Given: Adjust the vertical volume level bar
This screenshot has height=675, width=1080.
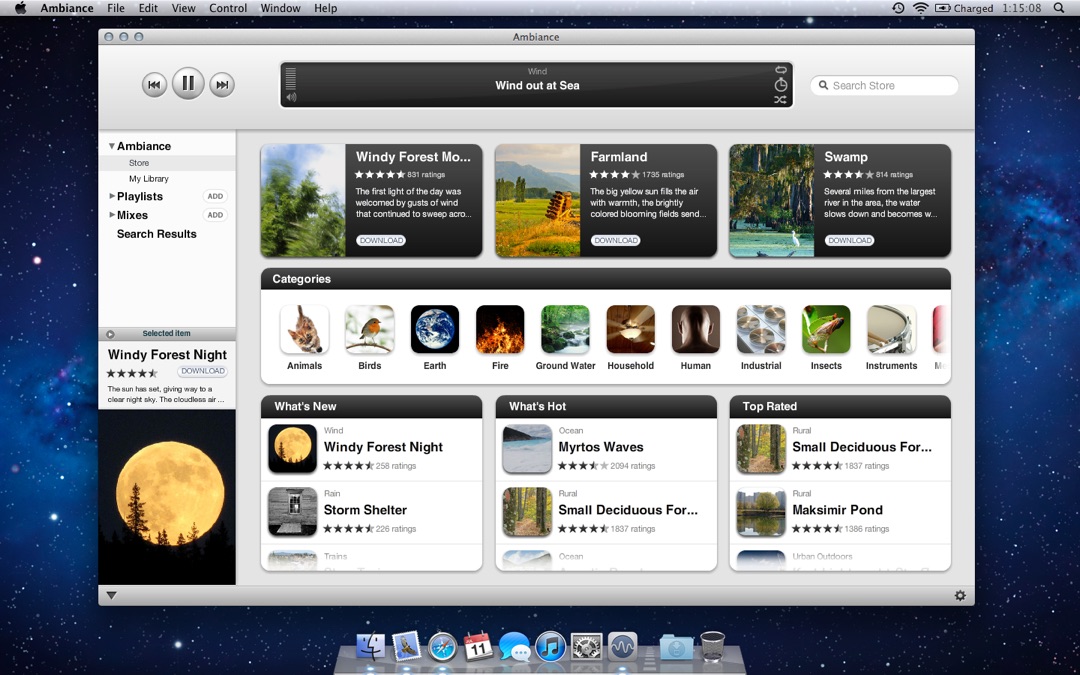Looking at the screenshot, I should coord(291,79).
